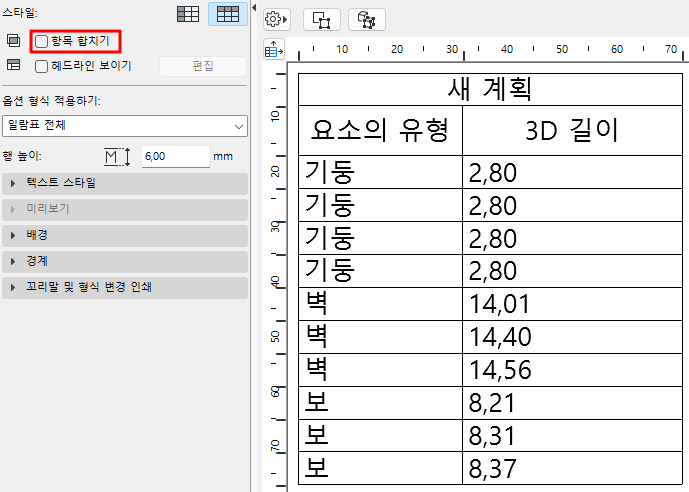Screen dimensions: 689x492
Task: Click the 새 계획 table title
Action: [490, 89]
